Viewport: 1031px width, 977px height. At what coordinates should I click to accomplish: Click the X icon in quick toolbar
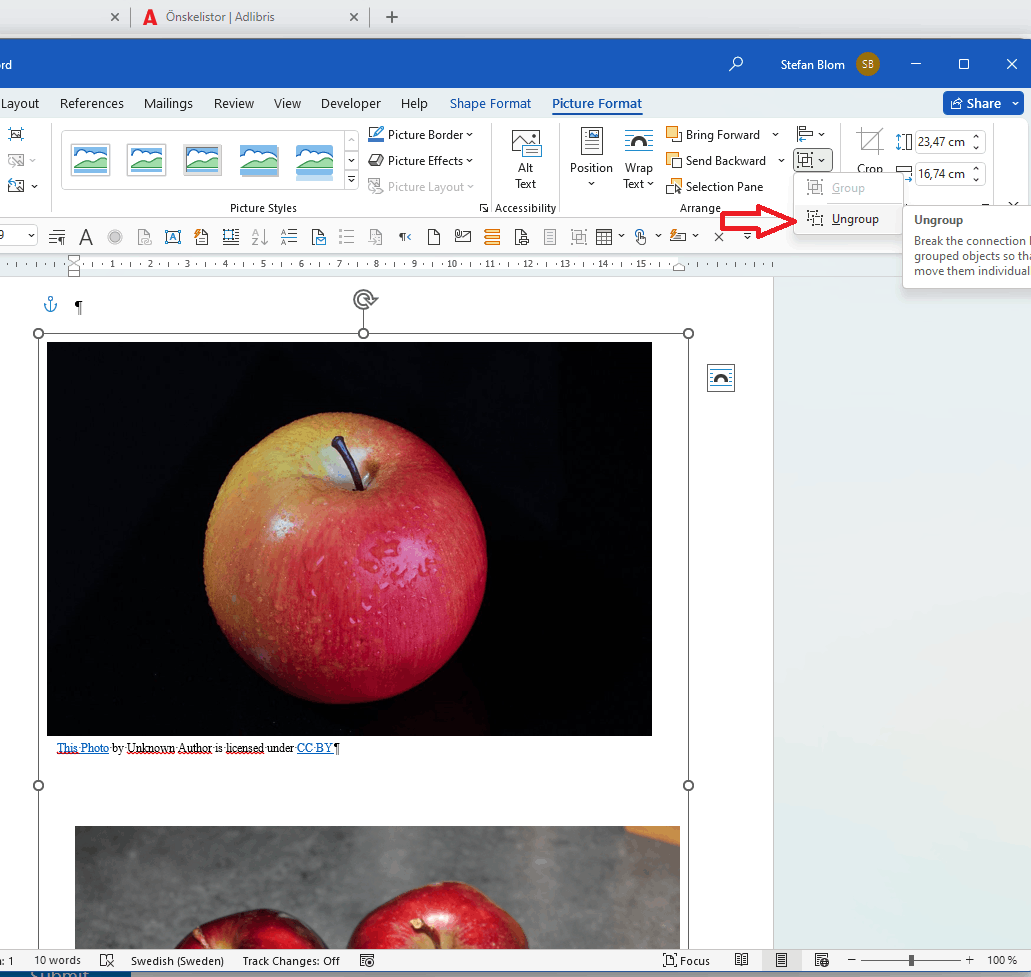719,237
